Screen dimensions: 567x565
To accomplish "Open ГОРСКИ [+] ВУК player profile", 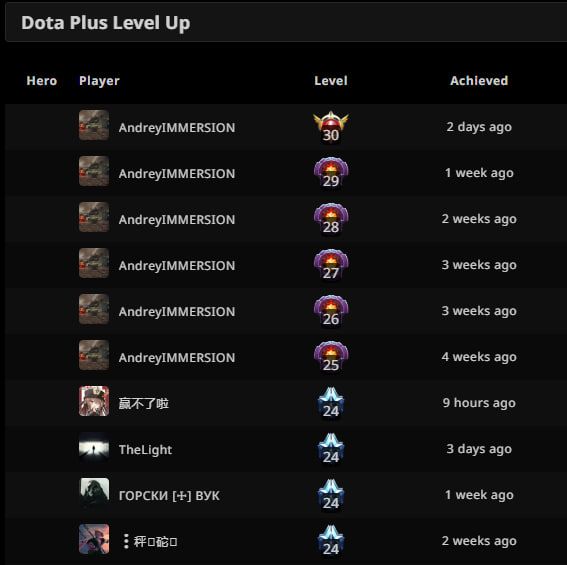I will [169, 495].
